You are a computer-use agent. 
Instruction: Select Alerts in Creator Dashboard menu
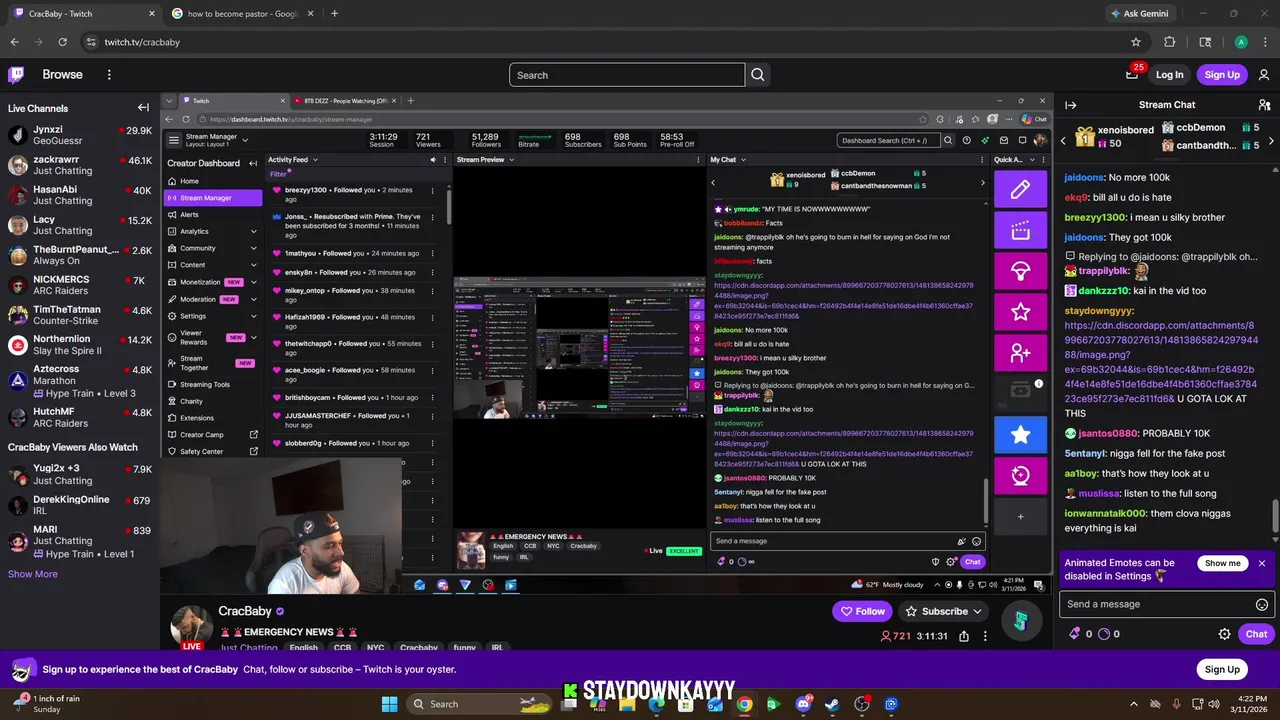click(x=212, y=215)
